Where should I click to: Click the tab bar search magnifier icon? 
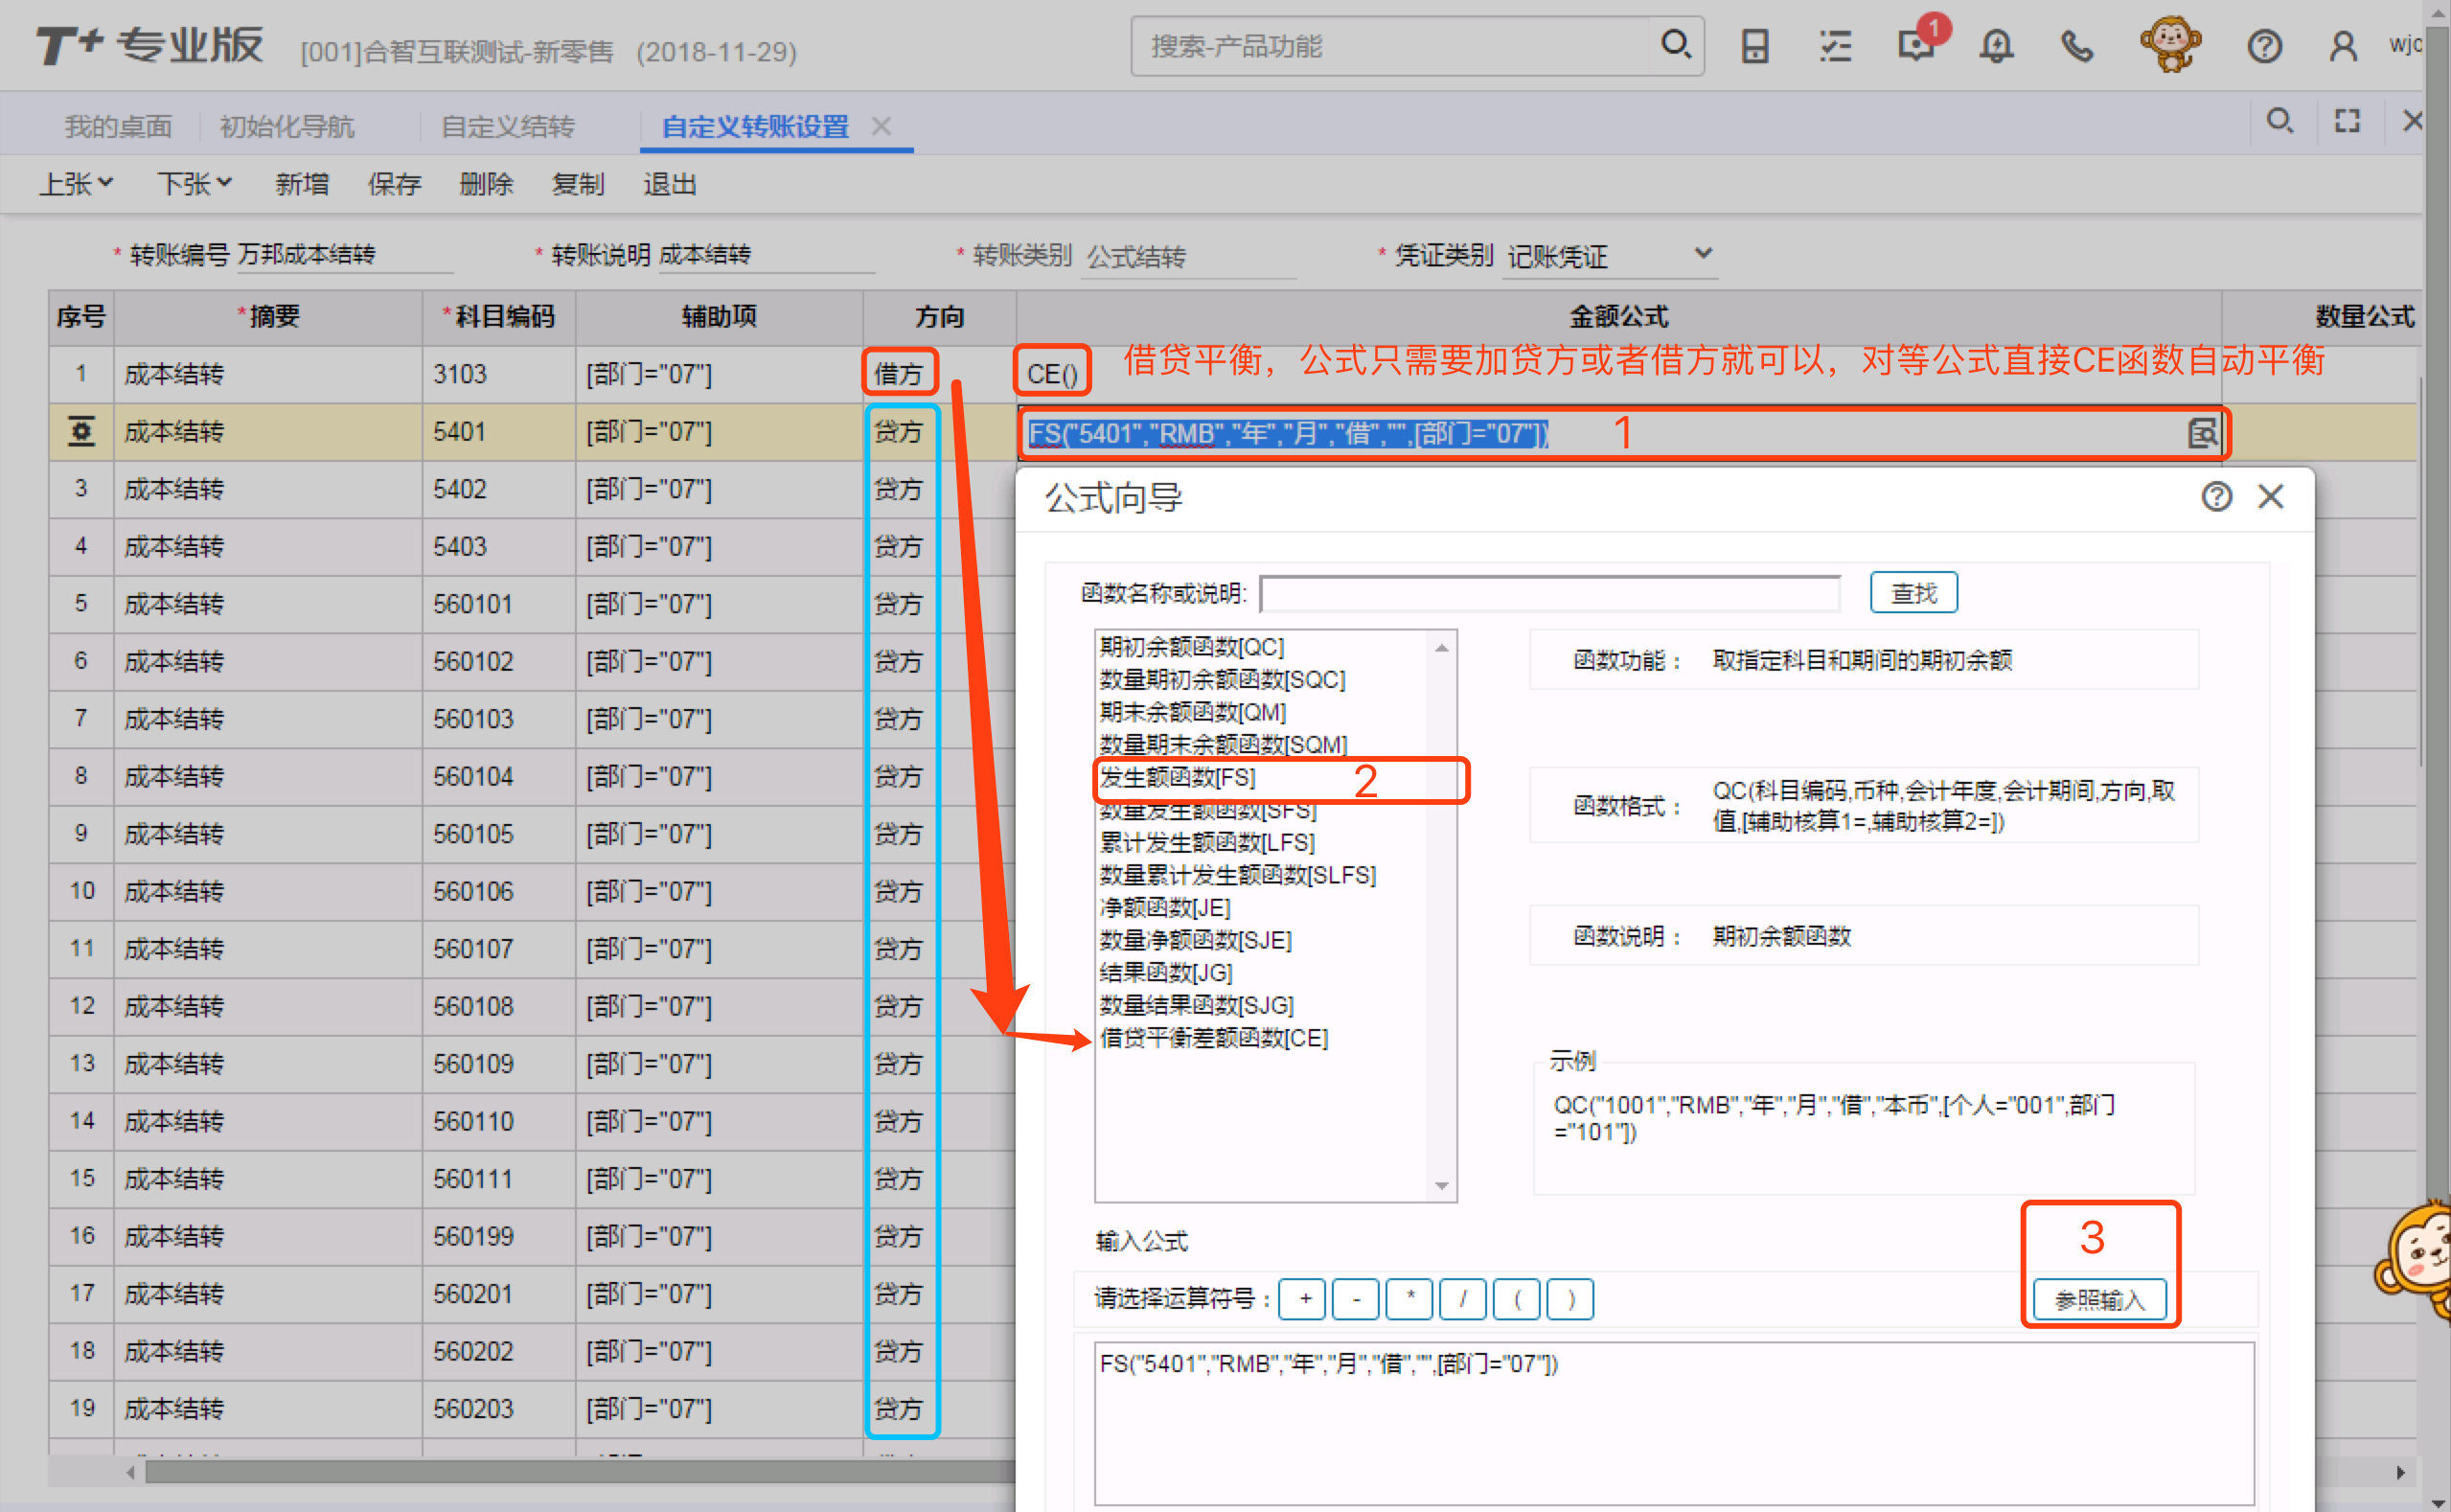coord(2279,121)
